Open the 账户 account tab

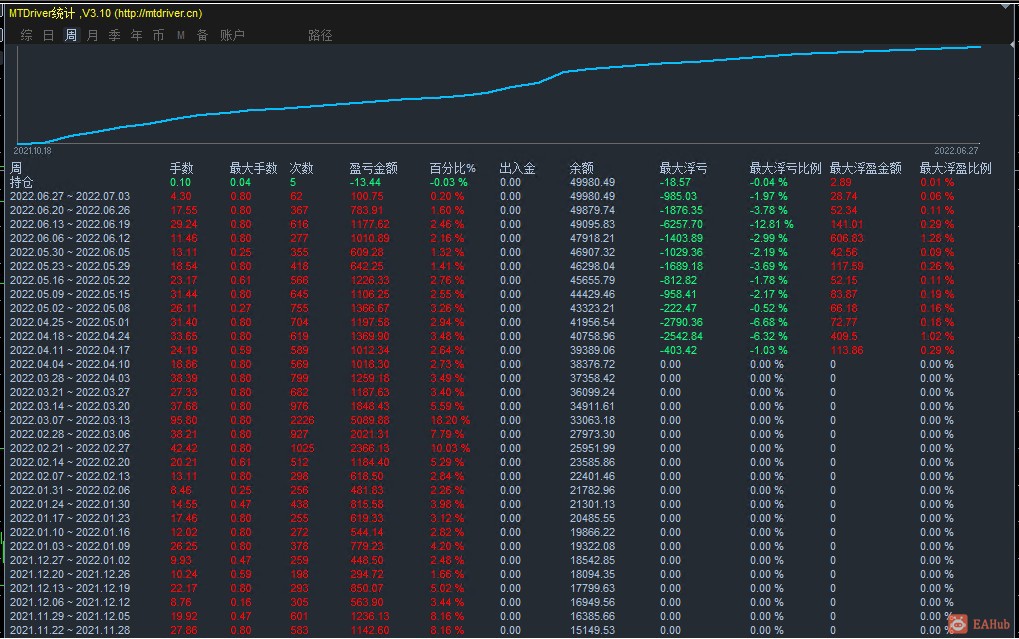click(232, 35)
